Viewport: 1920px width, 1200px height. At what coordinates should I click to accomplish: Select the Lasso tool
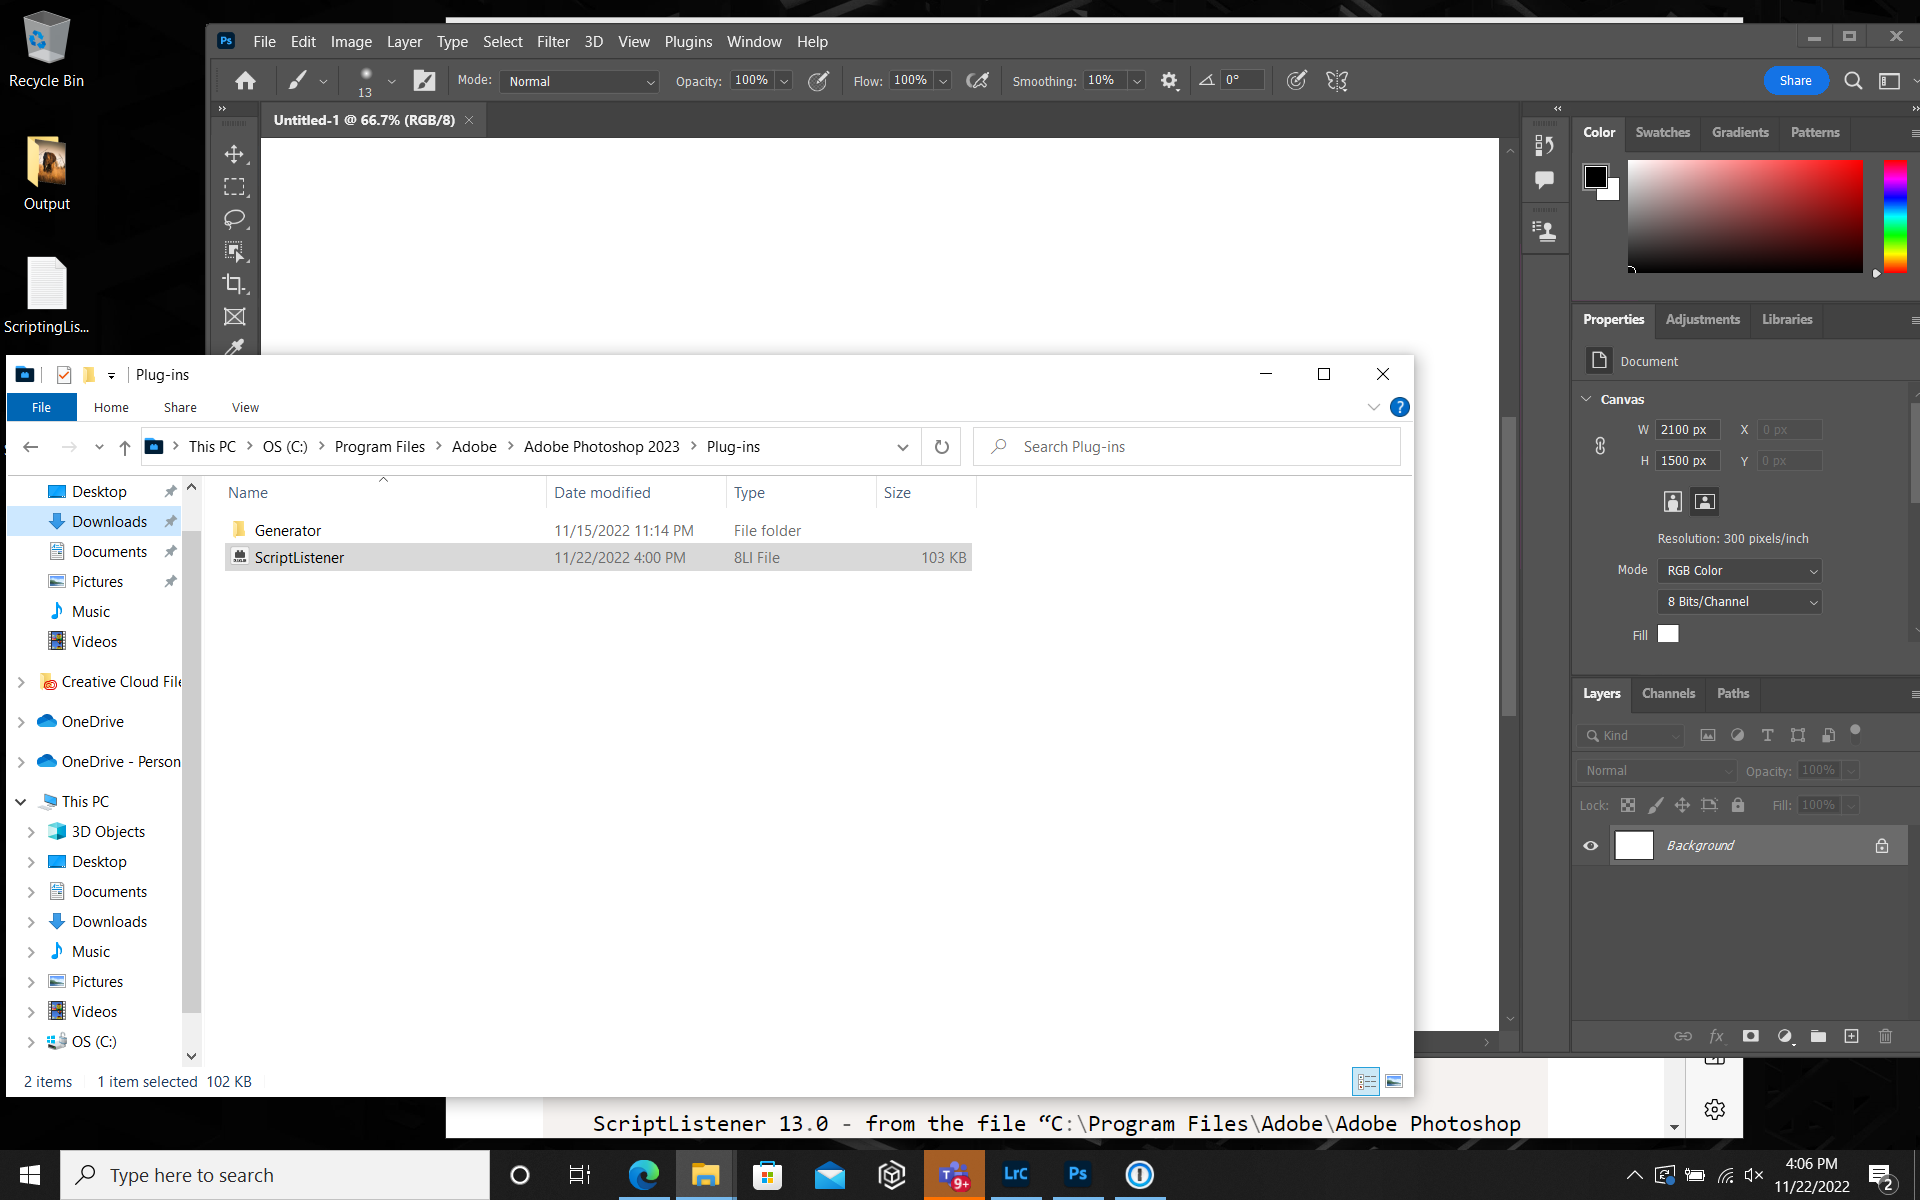click(x=235, y=220)
